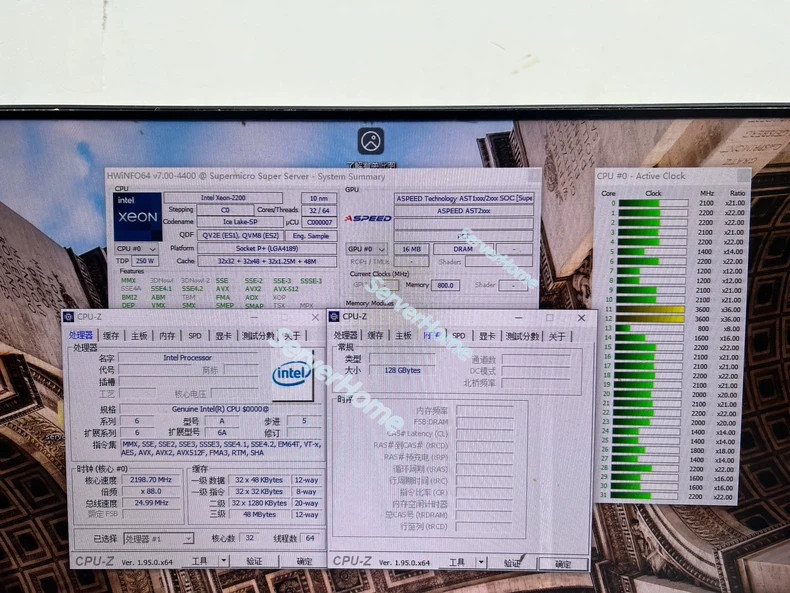
Task: Select 主板 tab in right CPU-Z window
Action: coord(403,336)
